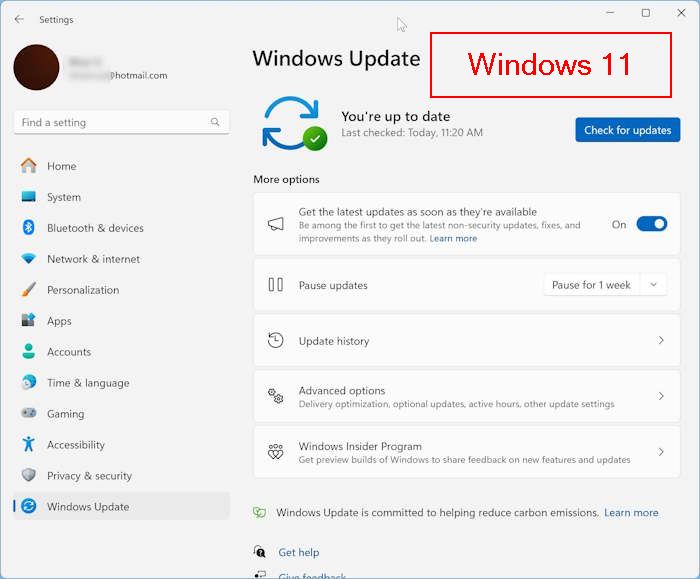Close the Settings window
The image size is (700, 579).
click(681, 13)
